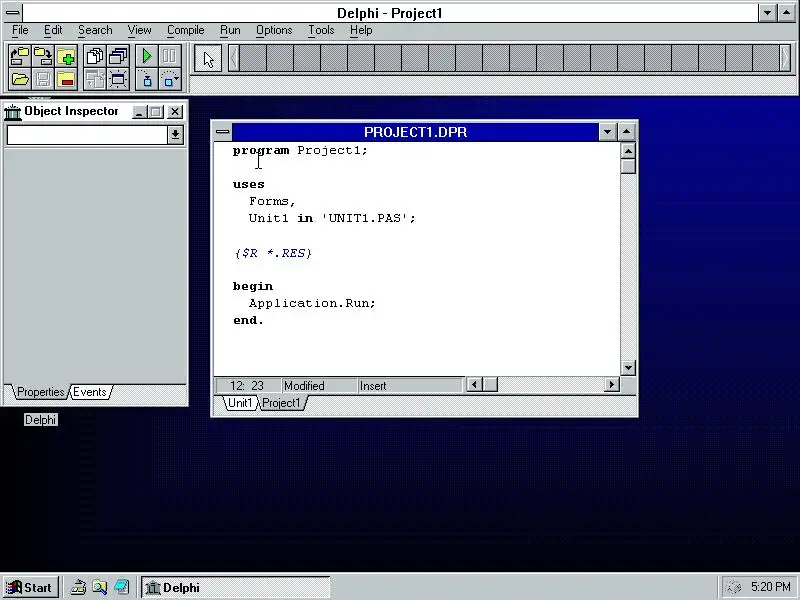Click the '{$R *.RES}' directive line

tap(273, 253)
